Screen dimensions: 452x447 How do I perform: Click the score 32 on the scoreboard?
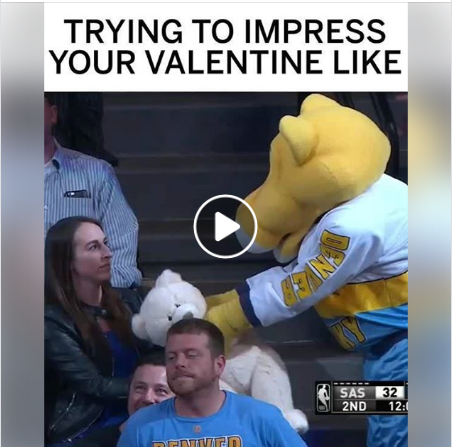click(x=390, y=393)
